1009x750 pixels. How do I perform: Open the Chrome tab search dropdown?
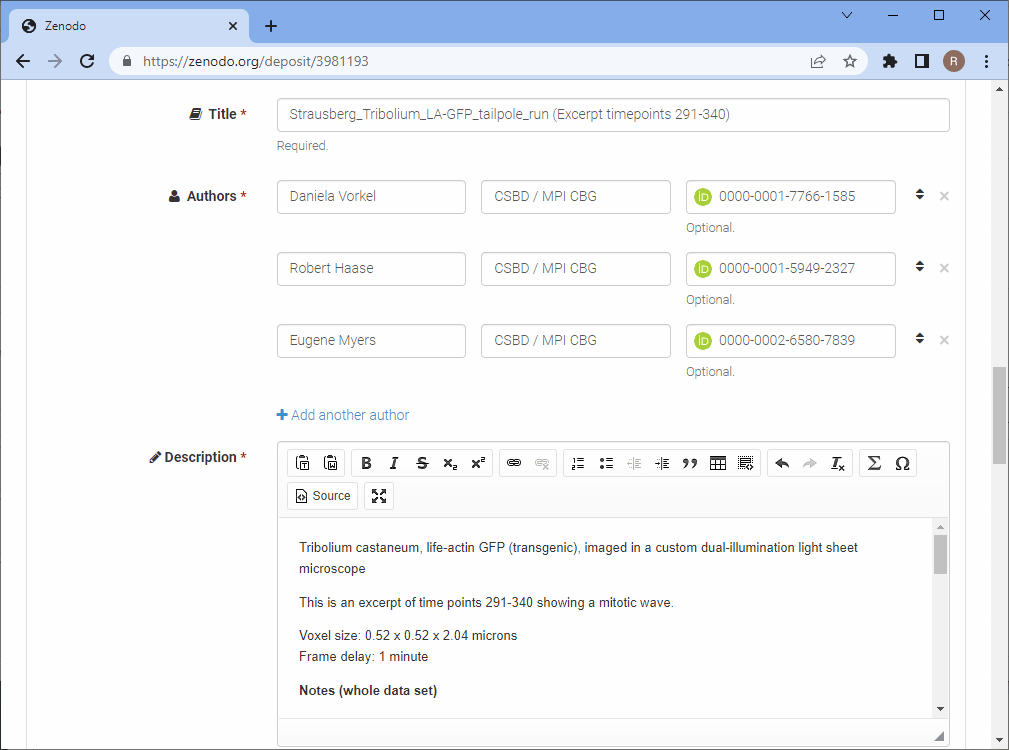click(847, 15)
